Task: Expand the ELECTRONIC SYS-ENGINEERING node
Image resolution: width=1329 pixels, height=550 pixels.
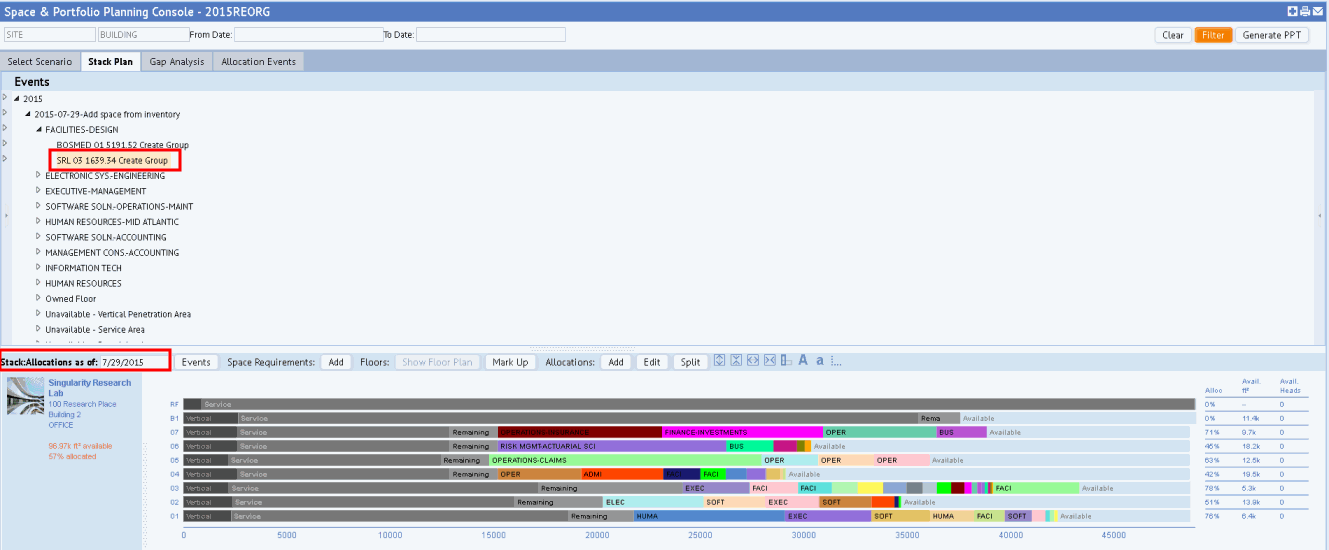Action: tap(40, 176)
